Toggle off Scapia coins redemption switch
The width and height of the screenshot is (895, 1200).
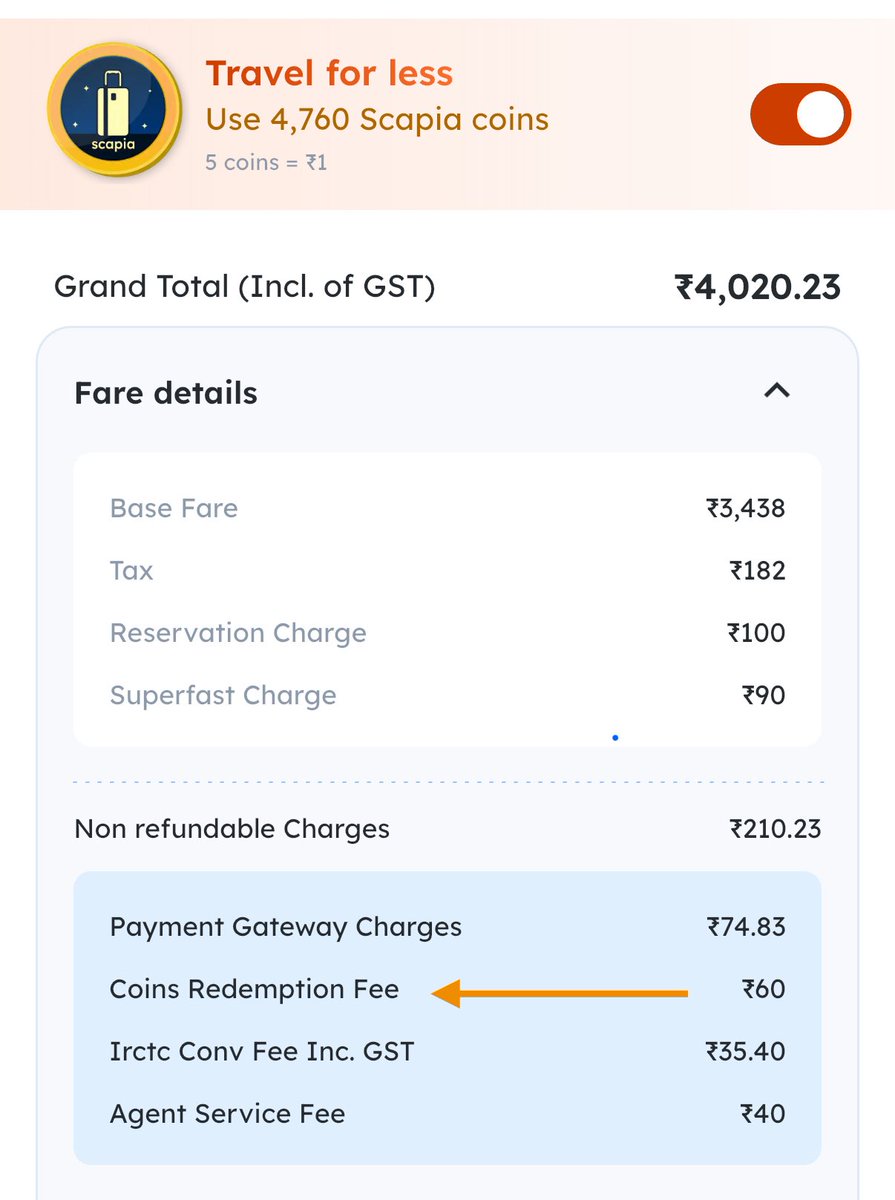(800, 115)
